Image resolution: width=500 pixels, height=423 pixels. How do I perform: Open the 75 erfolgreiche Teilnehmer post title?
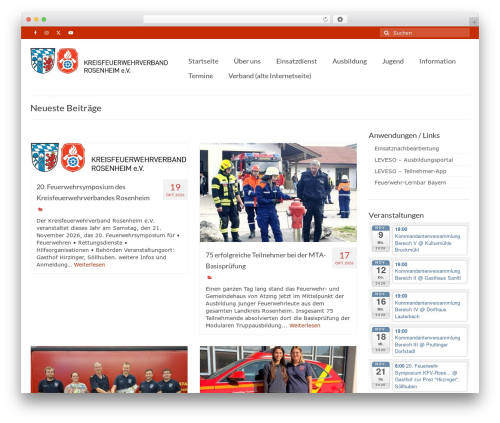tap(266, 260)
